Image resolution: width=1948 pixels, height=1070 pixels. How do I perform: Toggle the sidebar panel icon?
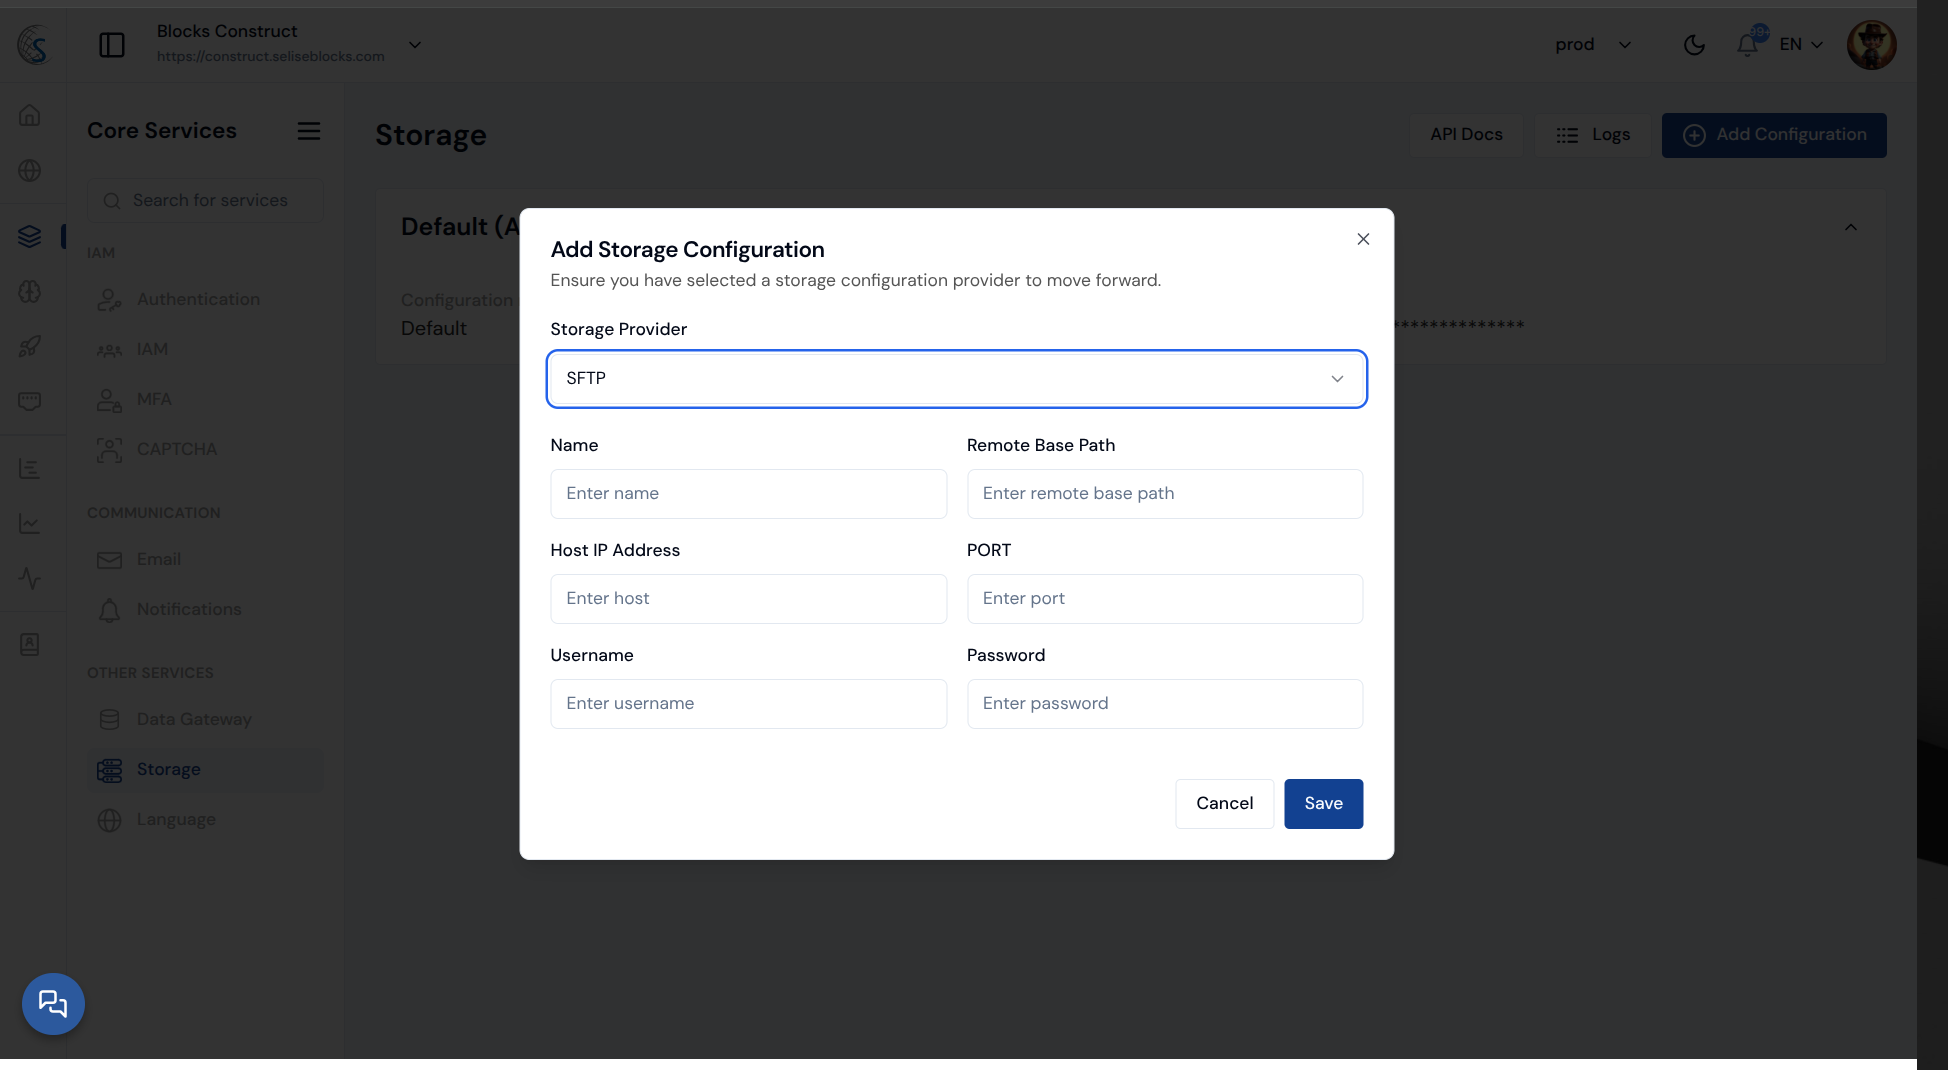[112, 45]
